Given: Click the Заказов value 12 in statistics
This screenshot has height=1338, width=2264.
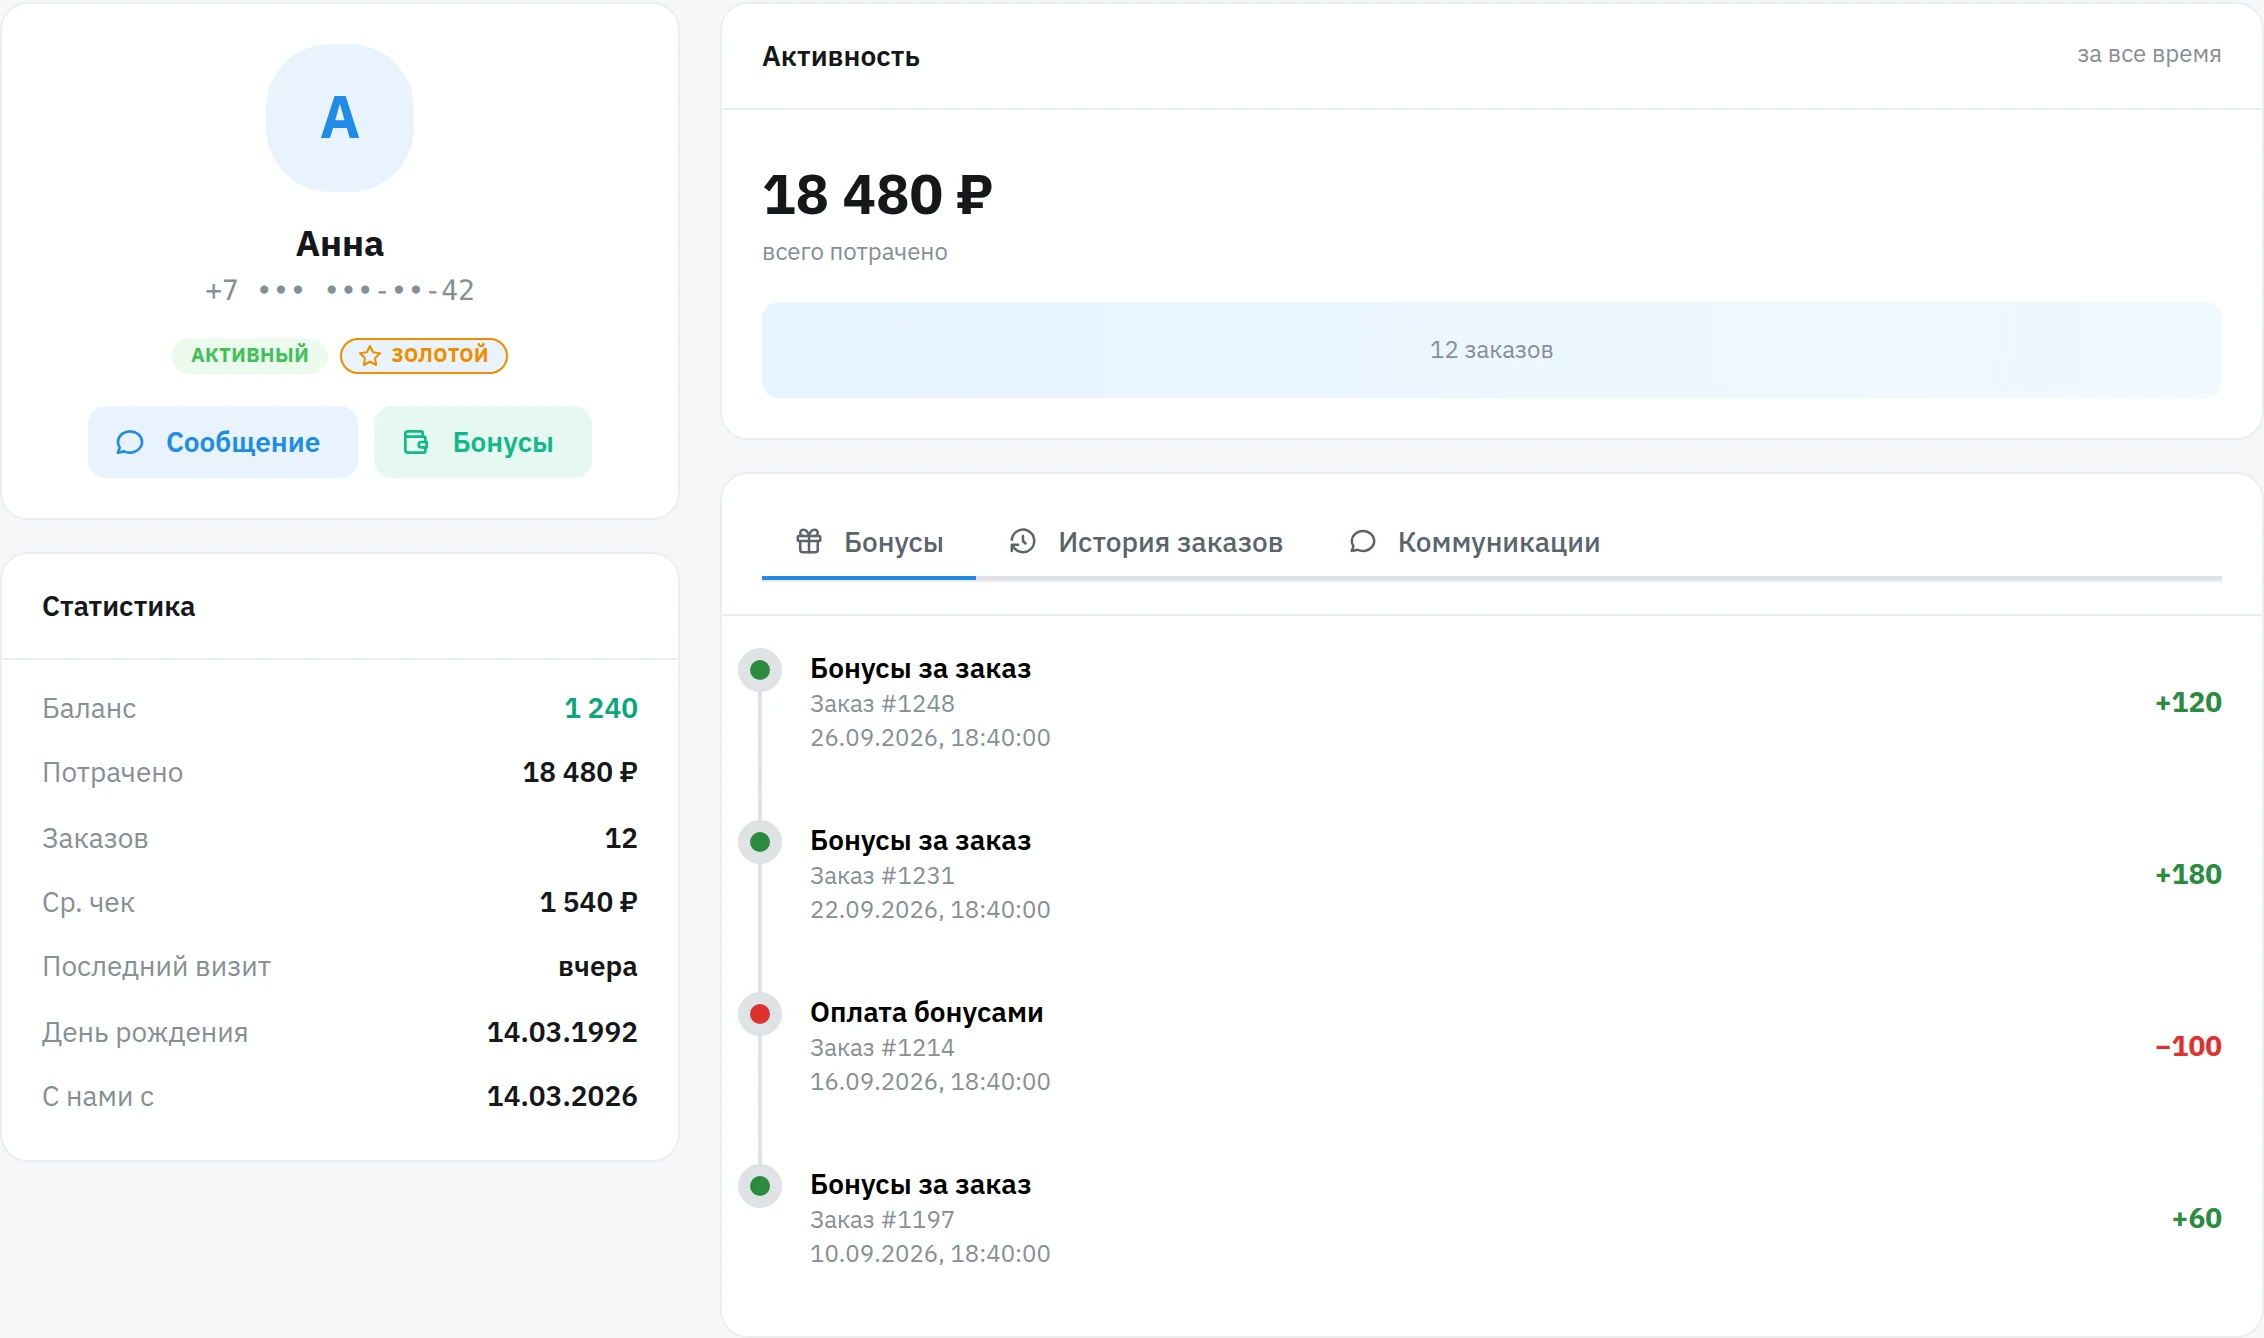Looking at the screenshot, I should [x=621, y=838].
